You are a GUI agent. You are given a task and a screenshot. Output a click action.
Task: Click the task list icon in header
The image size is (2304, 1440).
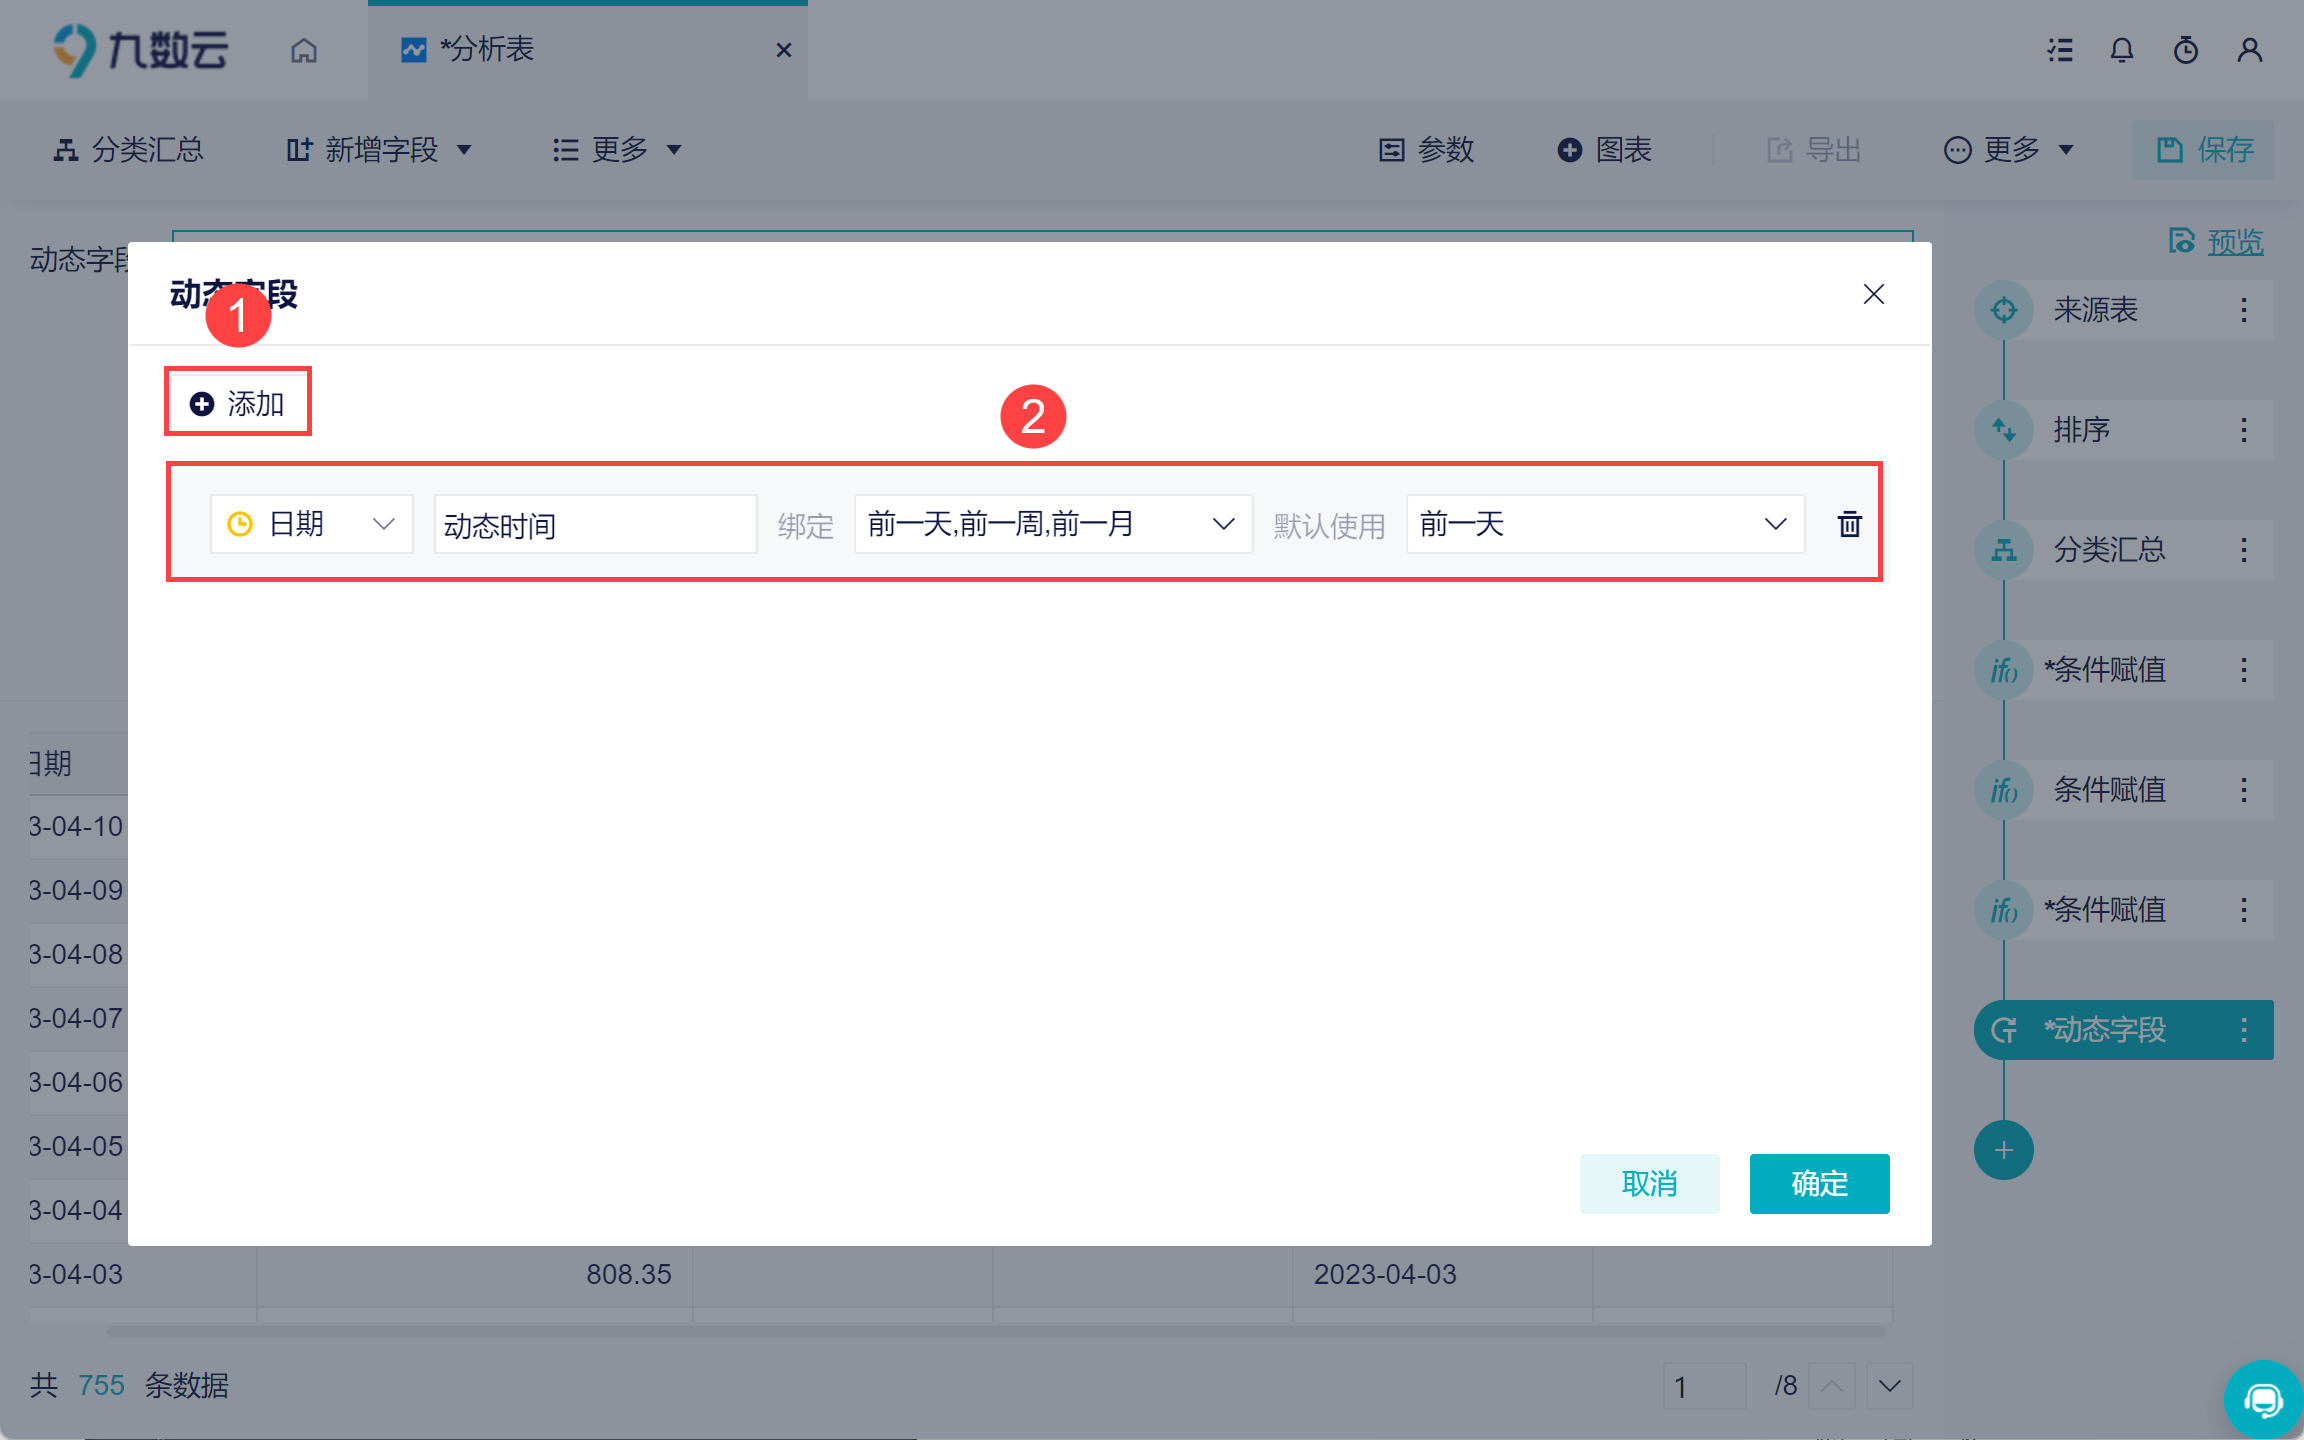tap(2059, 50)
